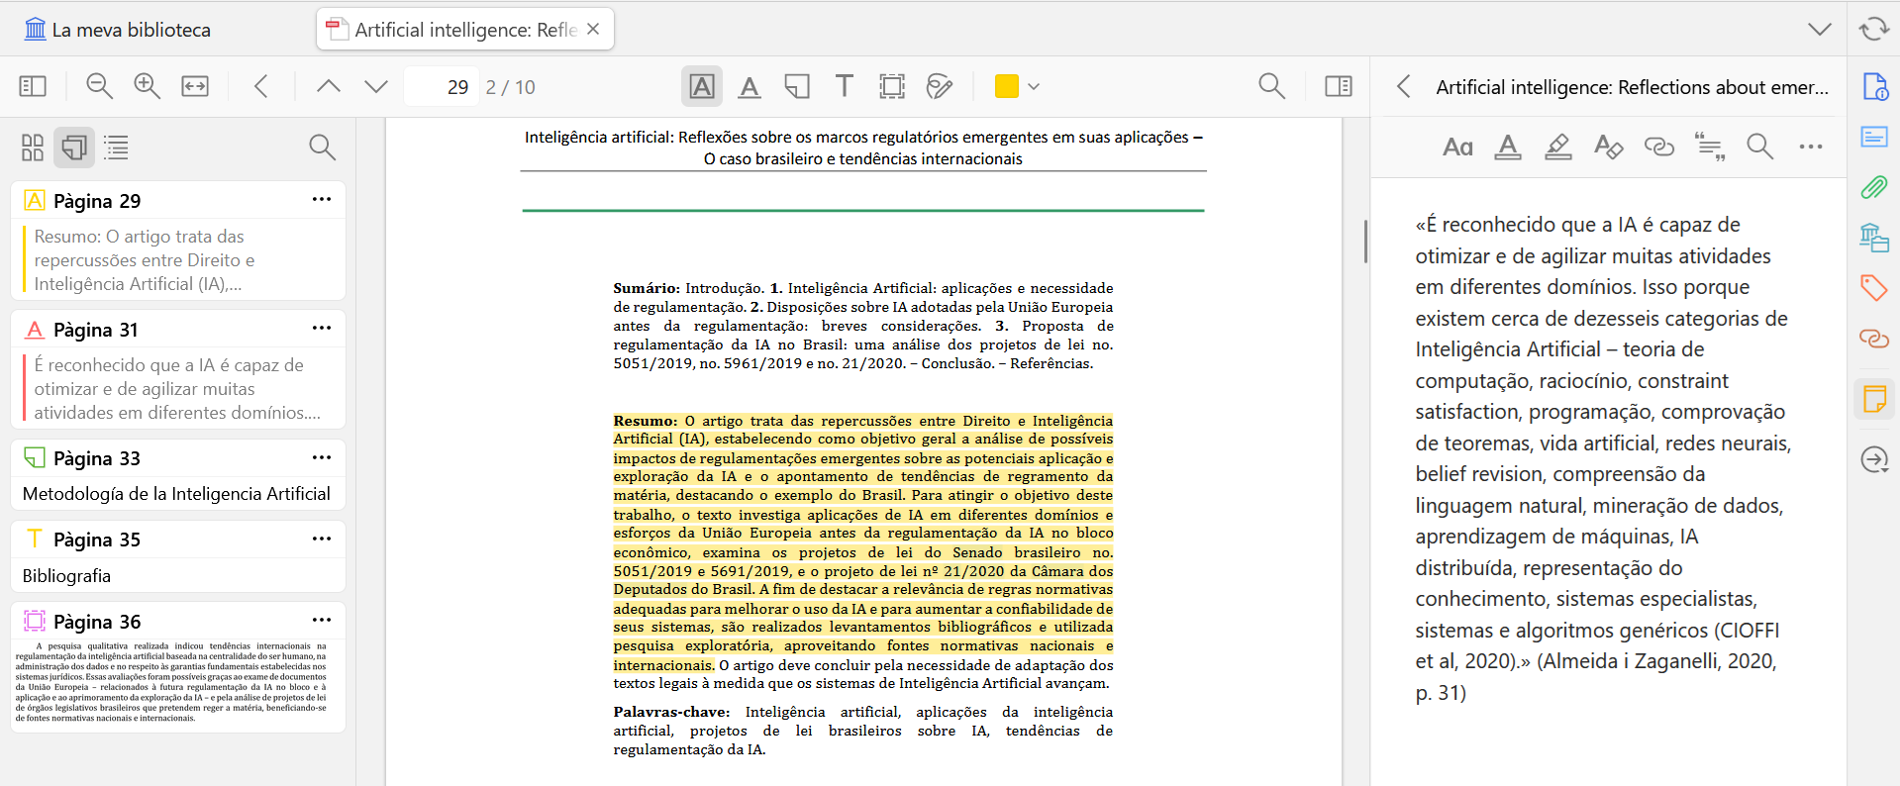Select the 'Metodología de la Inteligencia Artificial' note

176,494
